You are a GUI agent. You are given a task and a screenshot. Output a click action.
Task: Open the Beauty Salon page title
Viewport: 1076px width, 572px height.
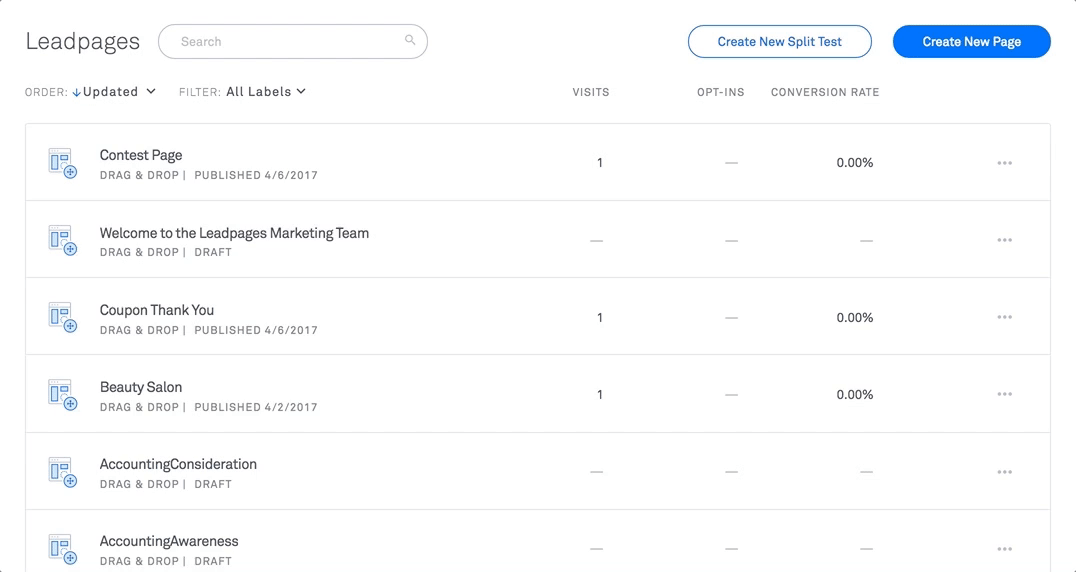click(141, 387)
